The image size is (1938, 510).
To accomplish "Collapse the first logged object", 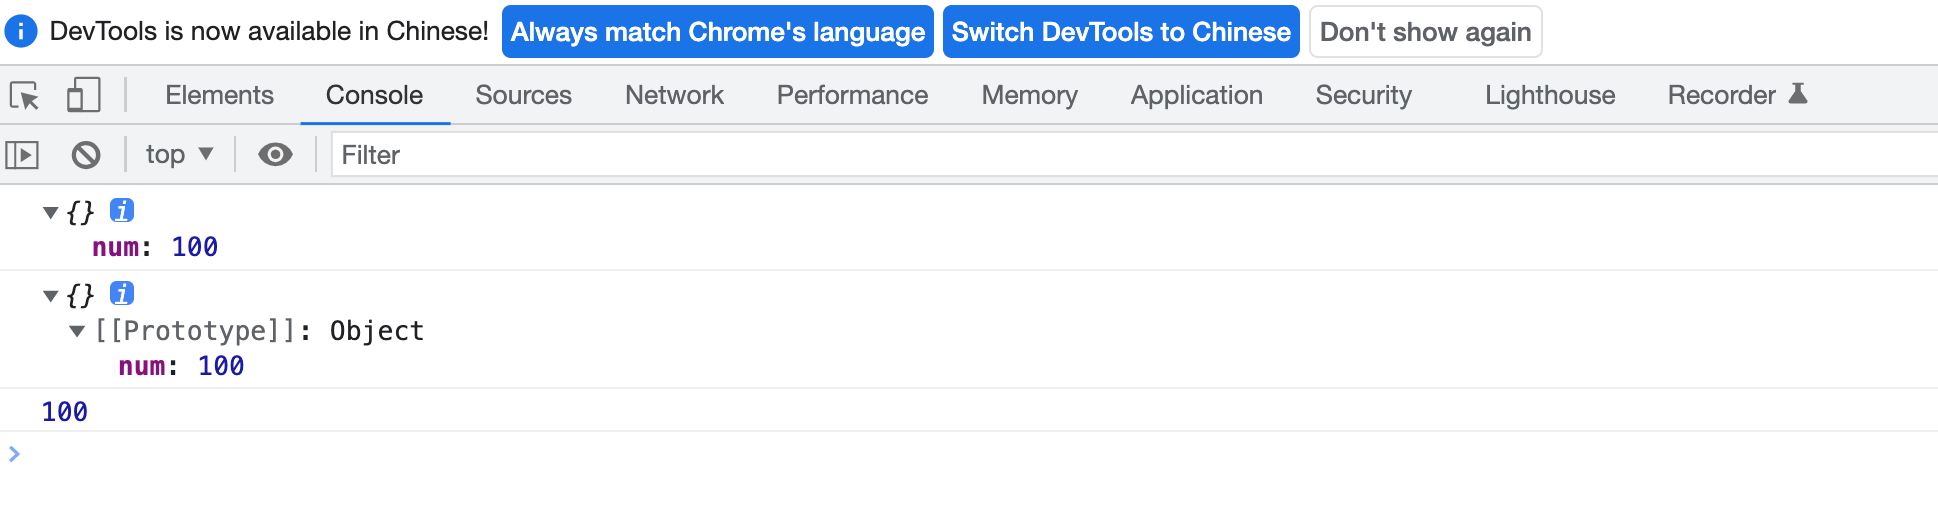I will (50, 212).
